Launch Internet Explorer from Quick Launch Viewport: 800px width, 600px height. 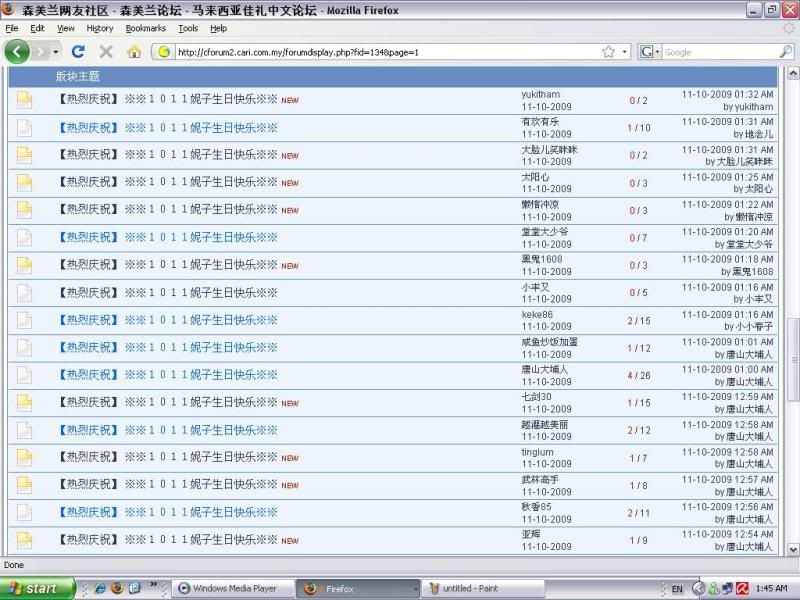tap(100, 588)
